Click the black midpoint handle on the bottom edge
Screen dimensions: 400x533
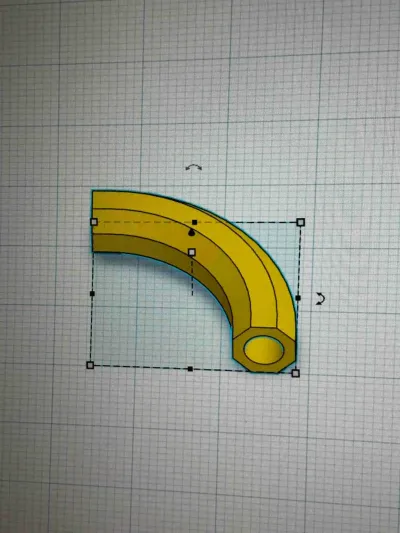point(190,369)
